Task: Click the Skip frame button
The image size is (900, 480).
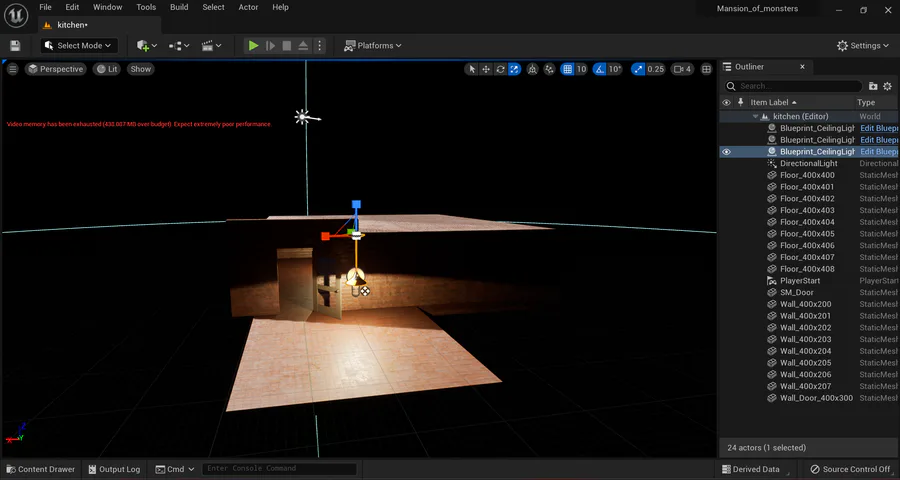Action: [x=270, y=45]
